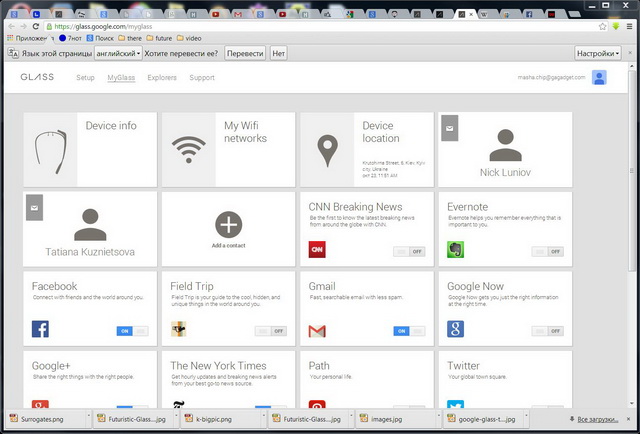
Task: Click the map pin Device location icon
Action: (x=327, y=151)
